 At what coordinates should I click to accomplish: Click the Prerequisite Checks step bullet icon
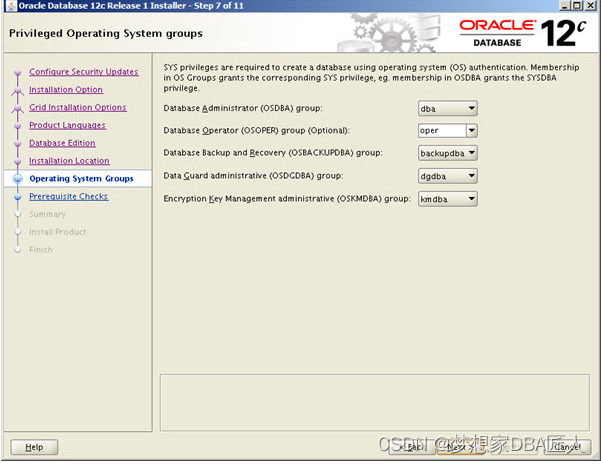[18, 197]
